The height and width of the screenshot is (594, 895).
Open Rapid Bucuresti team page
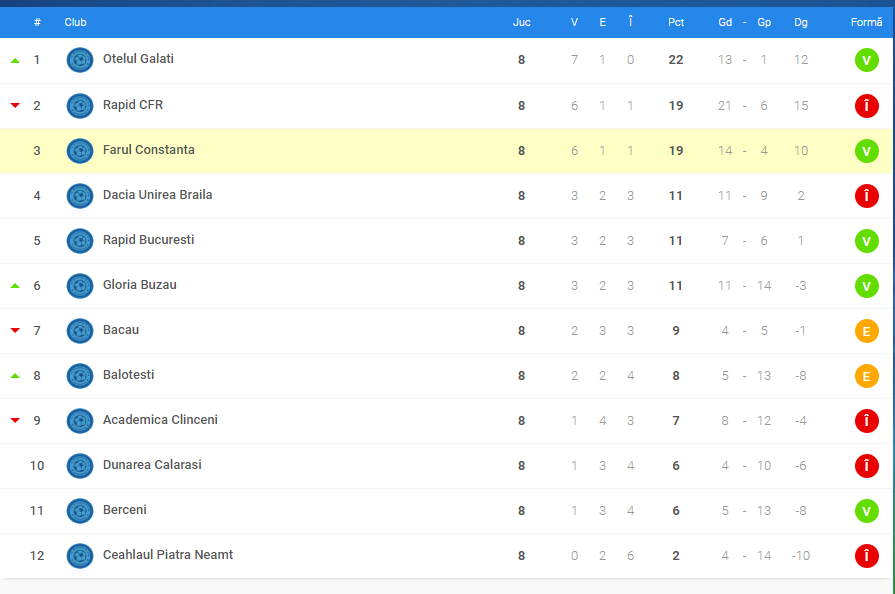pos(148,240)
